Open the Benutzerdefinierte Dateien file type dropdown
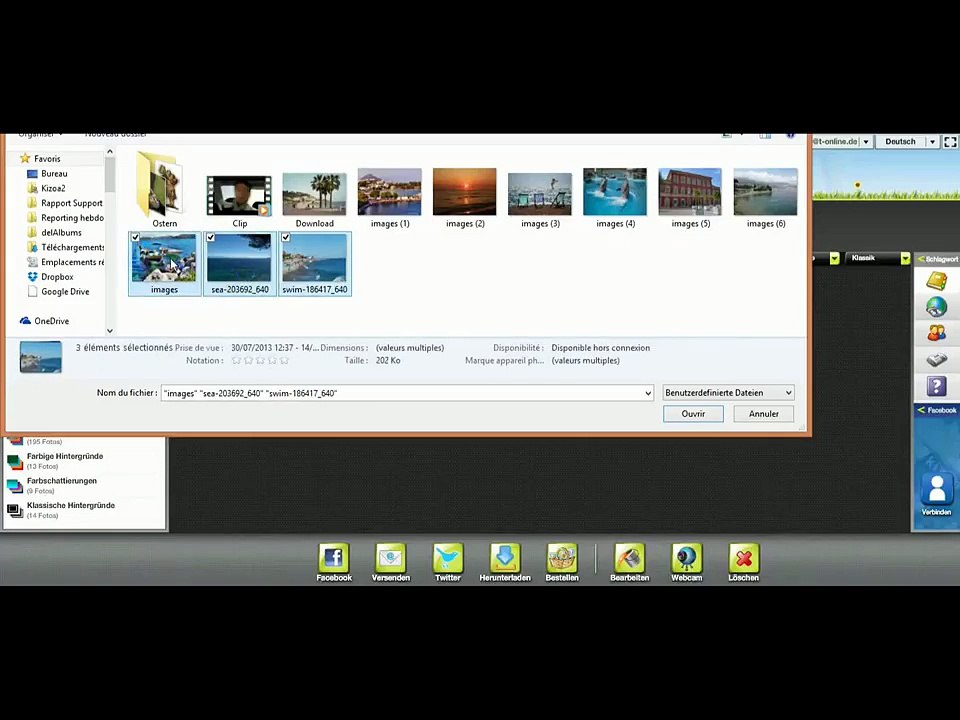 tap(729, 392)
